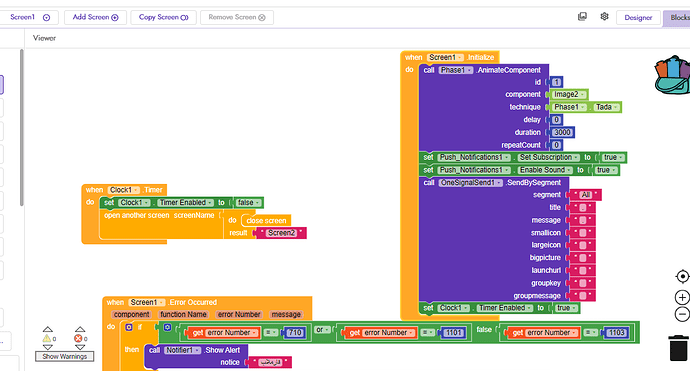Toggle the Enable Sound true value

click(x=606, y=170)
